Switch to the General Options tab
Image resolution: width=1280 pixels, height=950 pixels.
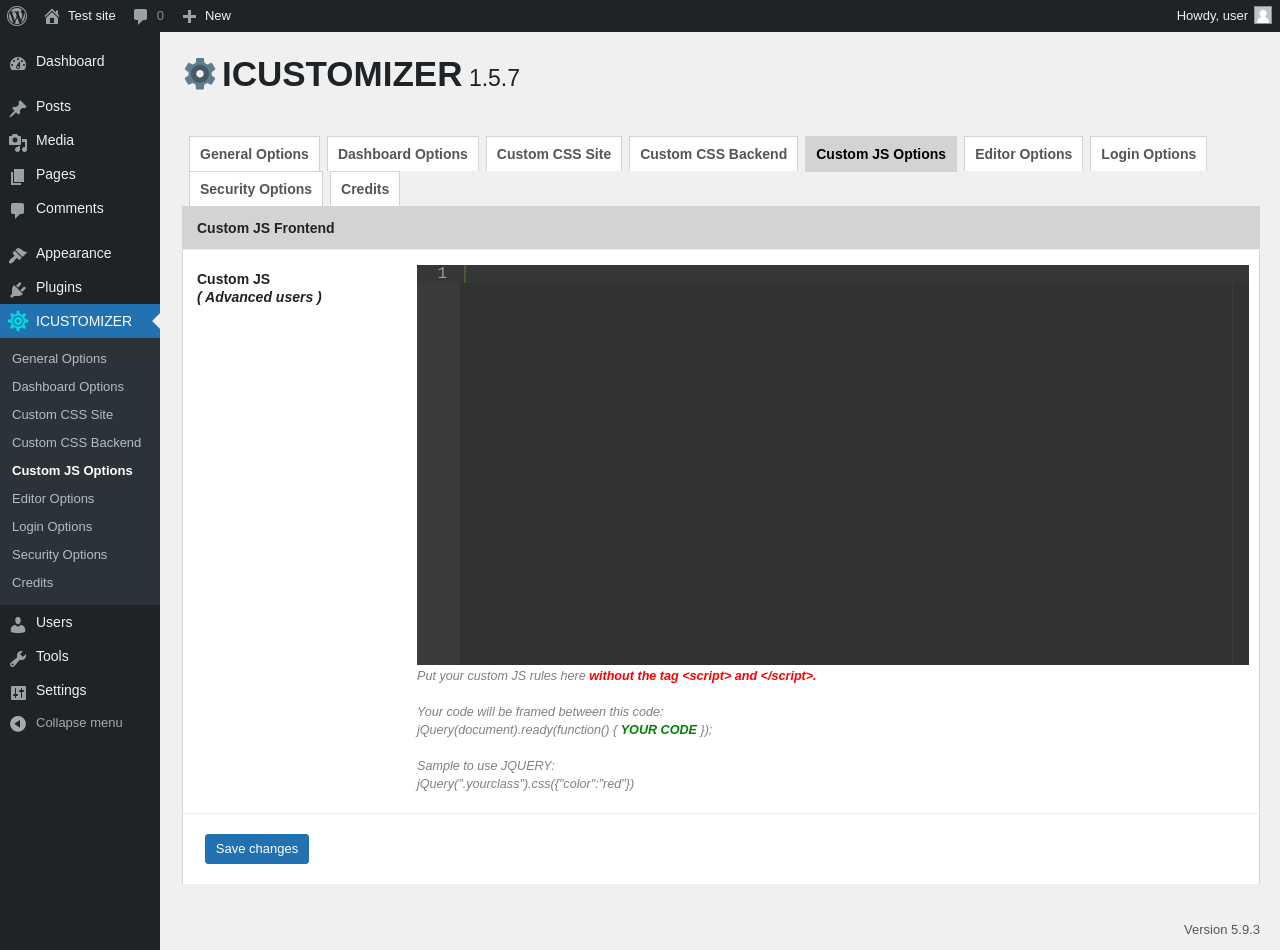click(254, 154)
